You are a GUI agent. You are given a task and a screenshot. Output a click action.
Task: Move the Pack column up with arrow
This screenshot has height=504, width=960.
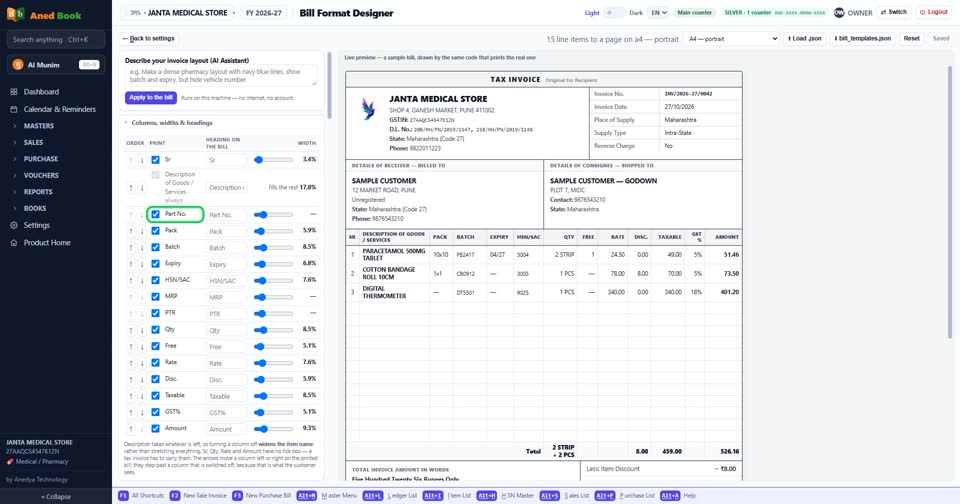coord(130,231)
